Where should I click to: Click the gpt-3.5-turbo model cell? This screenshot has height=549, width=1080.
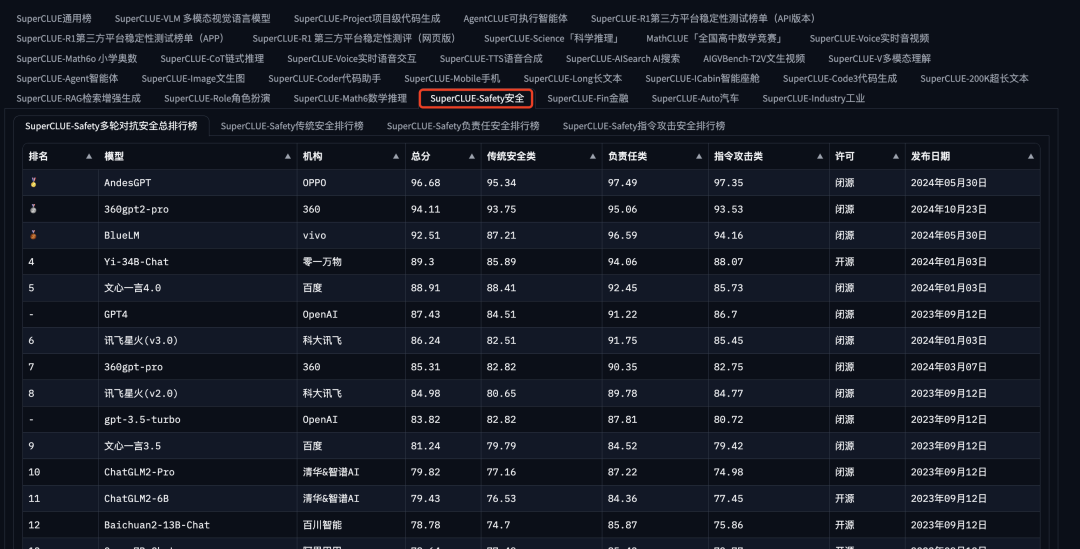pyautogui.click(x=198, y=419)
